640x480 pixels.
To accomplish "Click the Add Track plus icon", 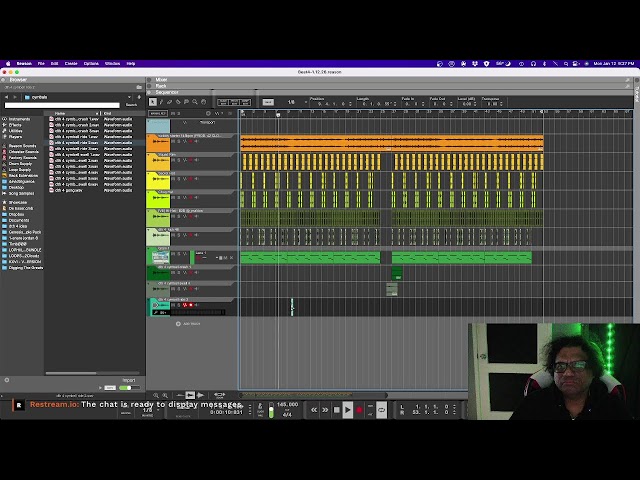I will click(x=178, y=324).
